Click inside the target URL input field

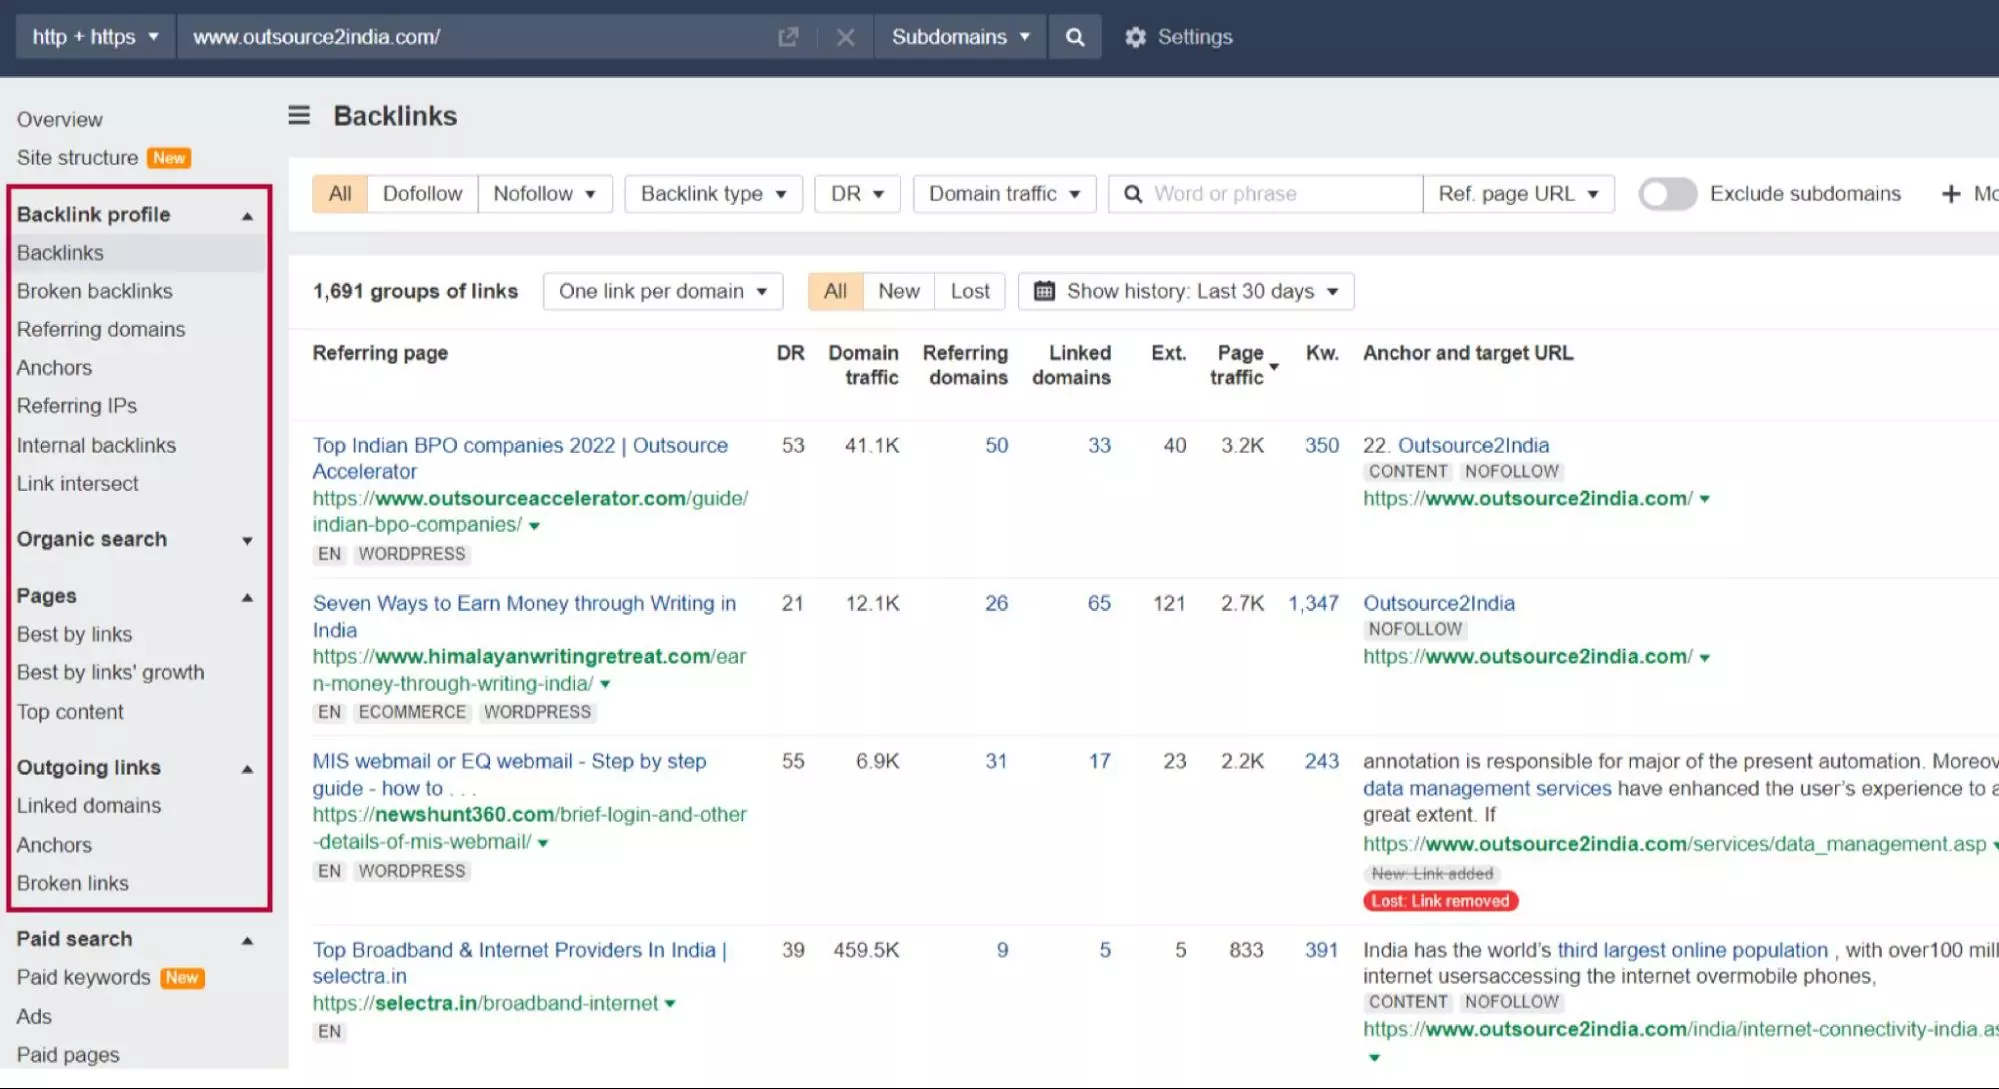click(x=475, y=37)
